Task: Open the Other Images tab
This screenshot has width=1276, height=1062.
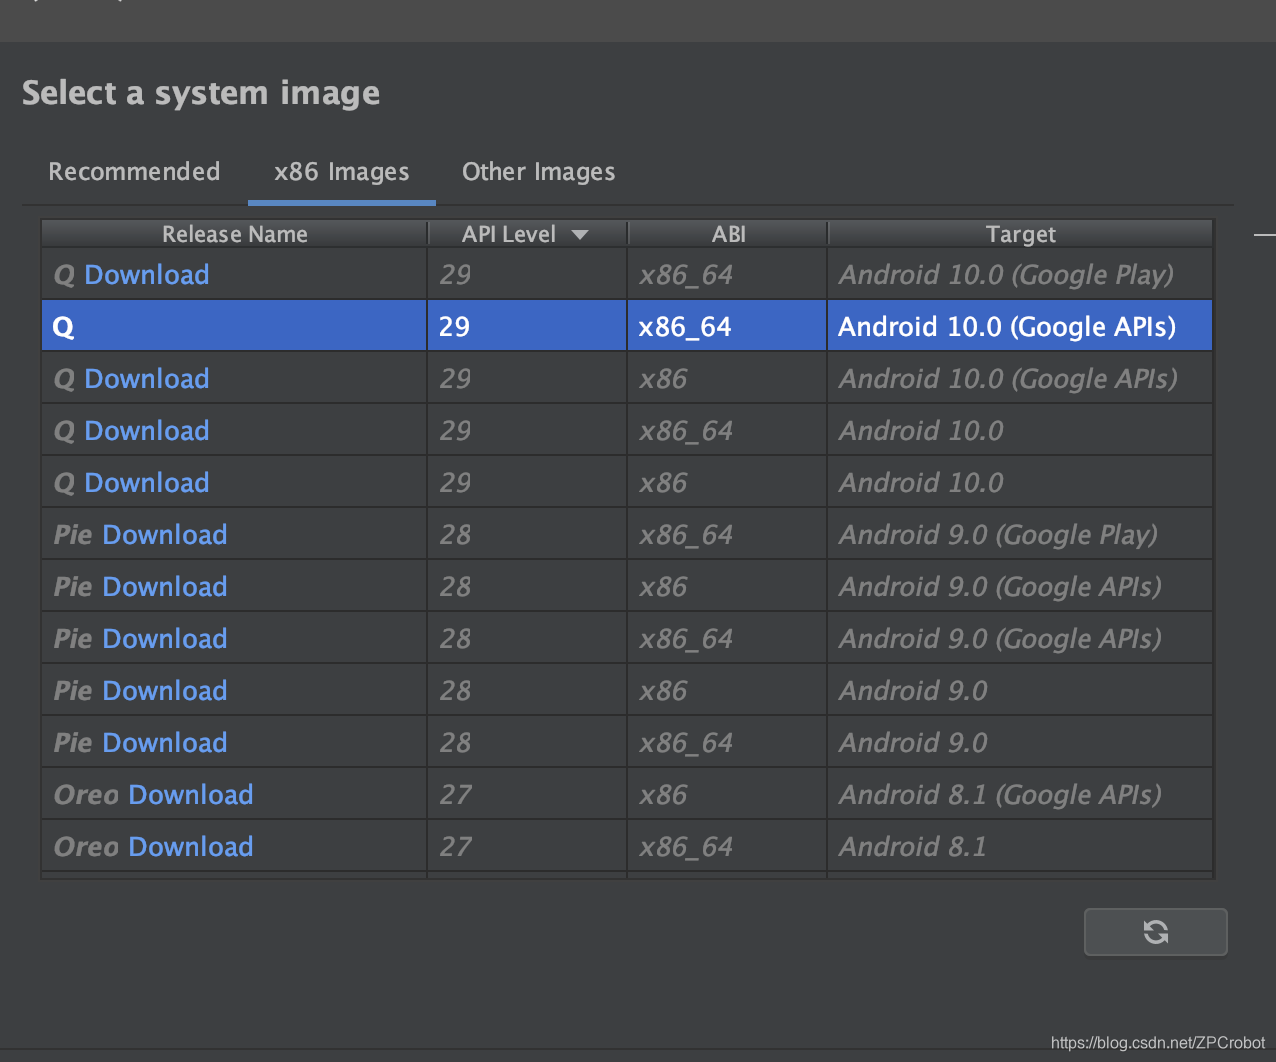Action: coord(538,171)
